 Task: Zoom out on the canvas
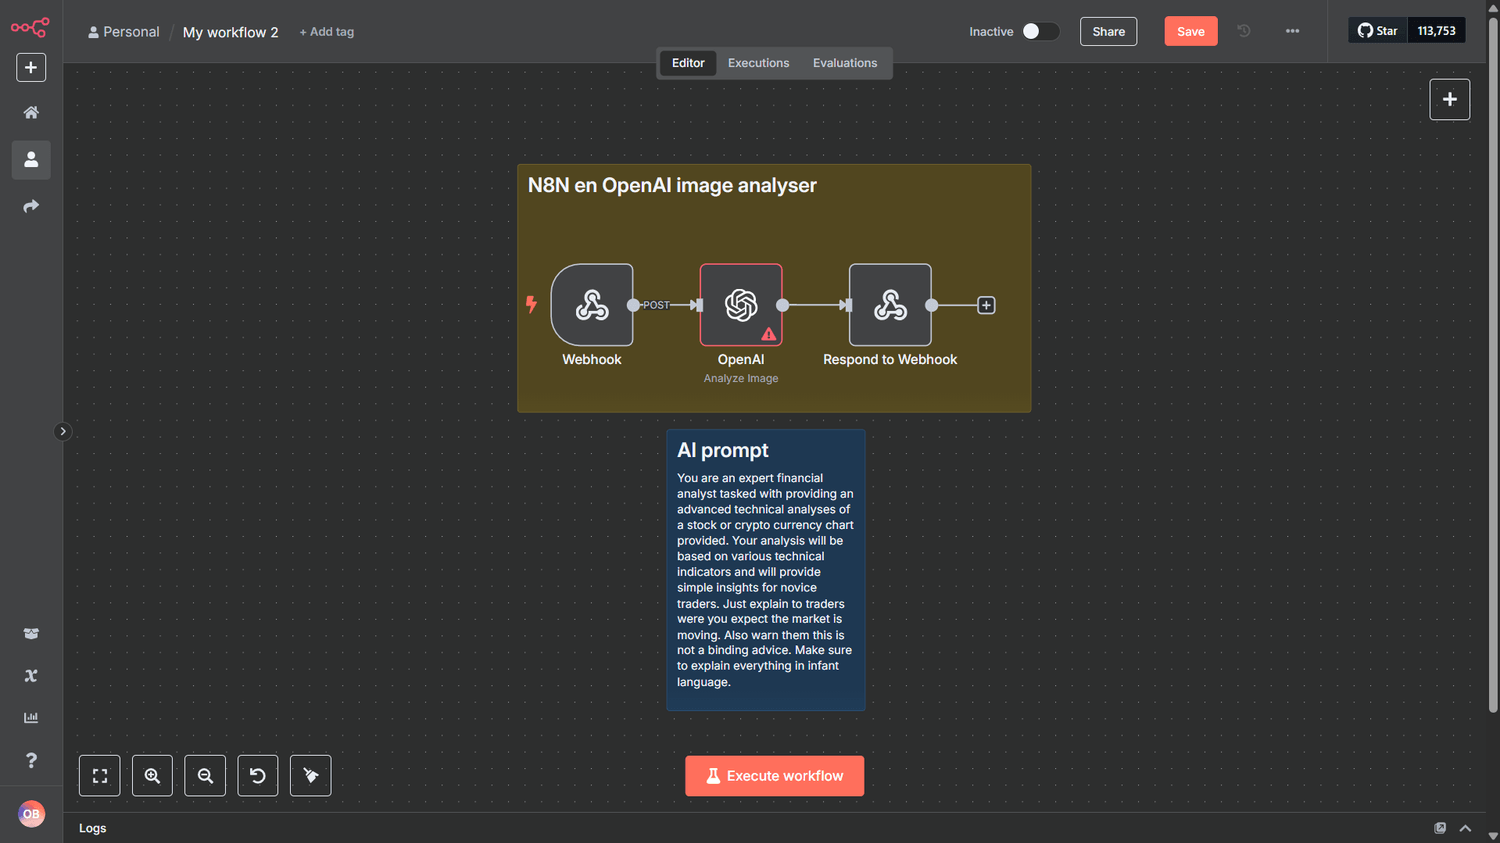point(205,776)
